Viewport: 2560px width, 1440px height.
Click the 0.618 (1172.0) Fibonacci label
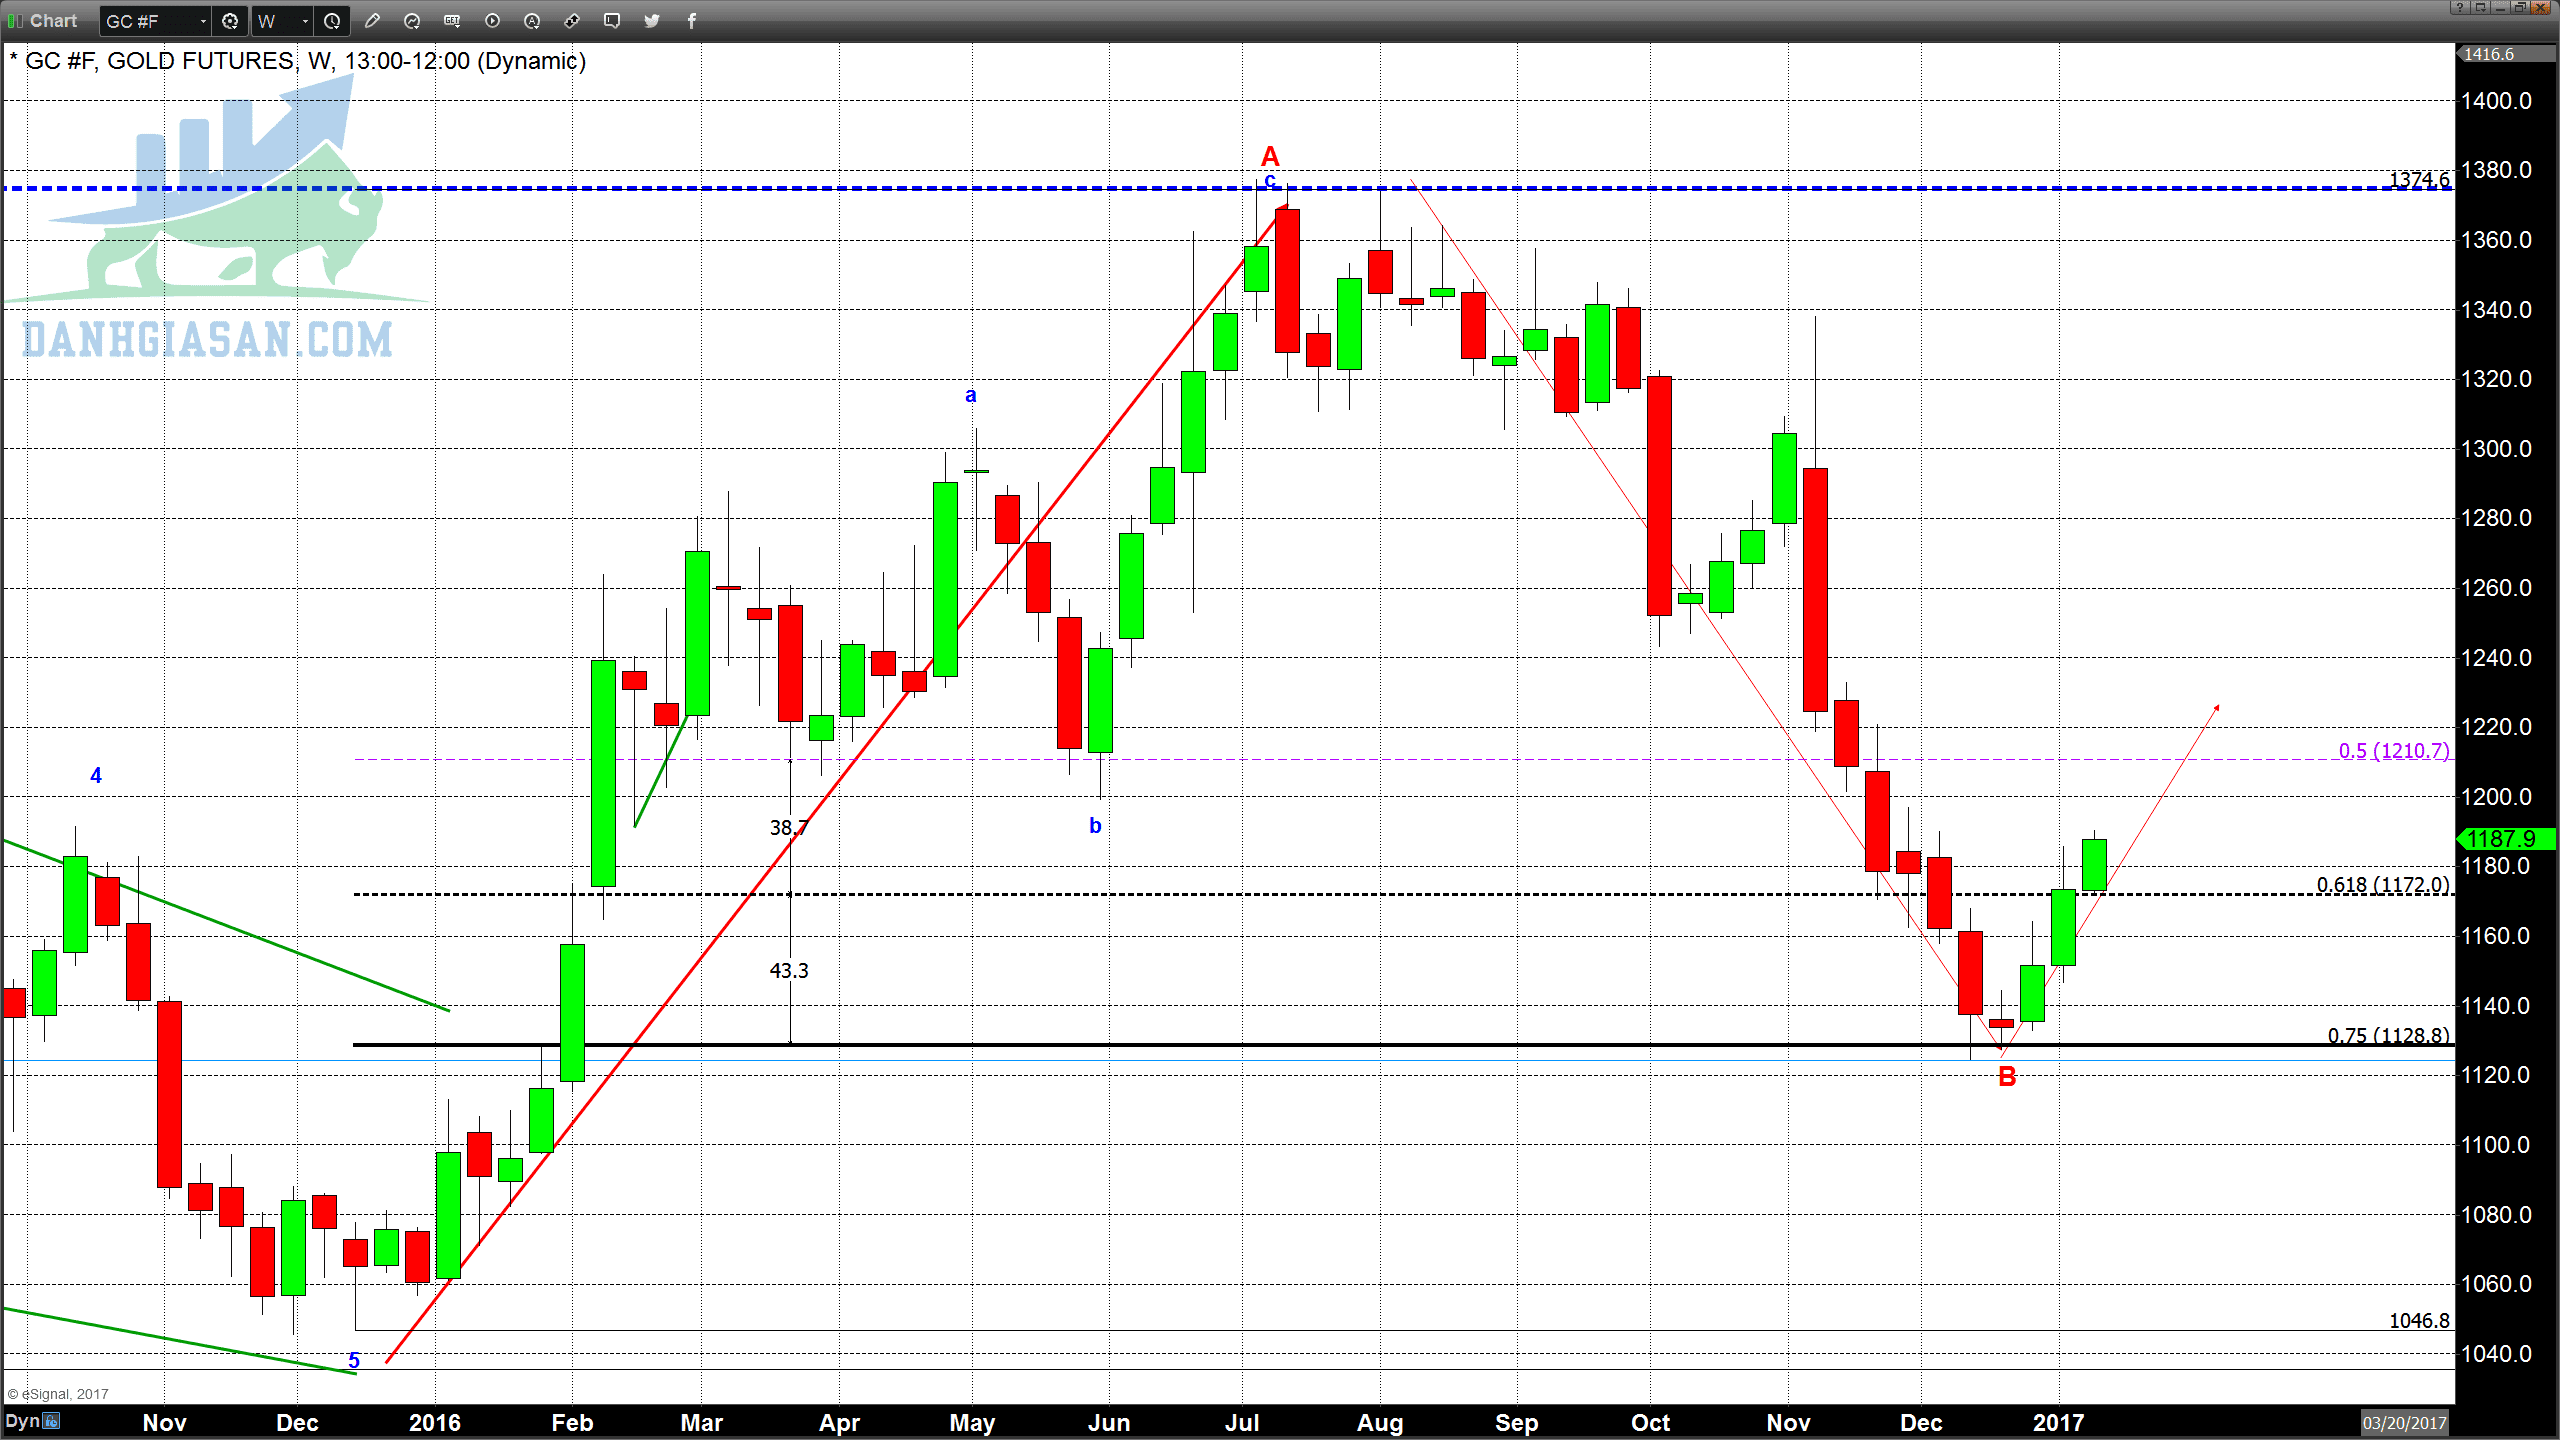2383,885
